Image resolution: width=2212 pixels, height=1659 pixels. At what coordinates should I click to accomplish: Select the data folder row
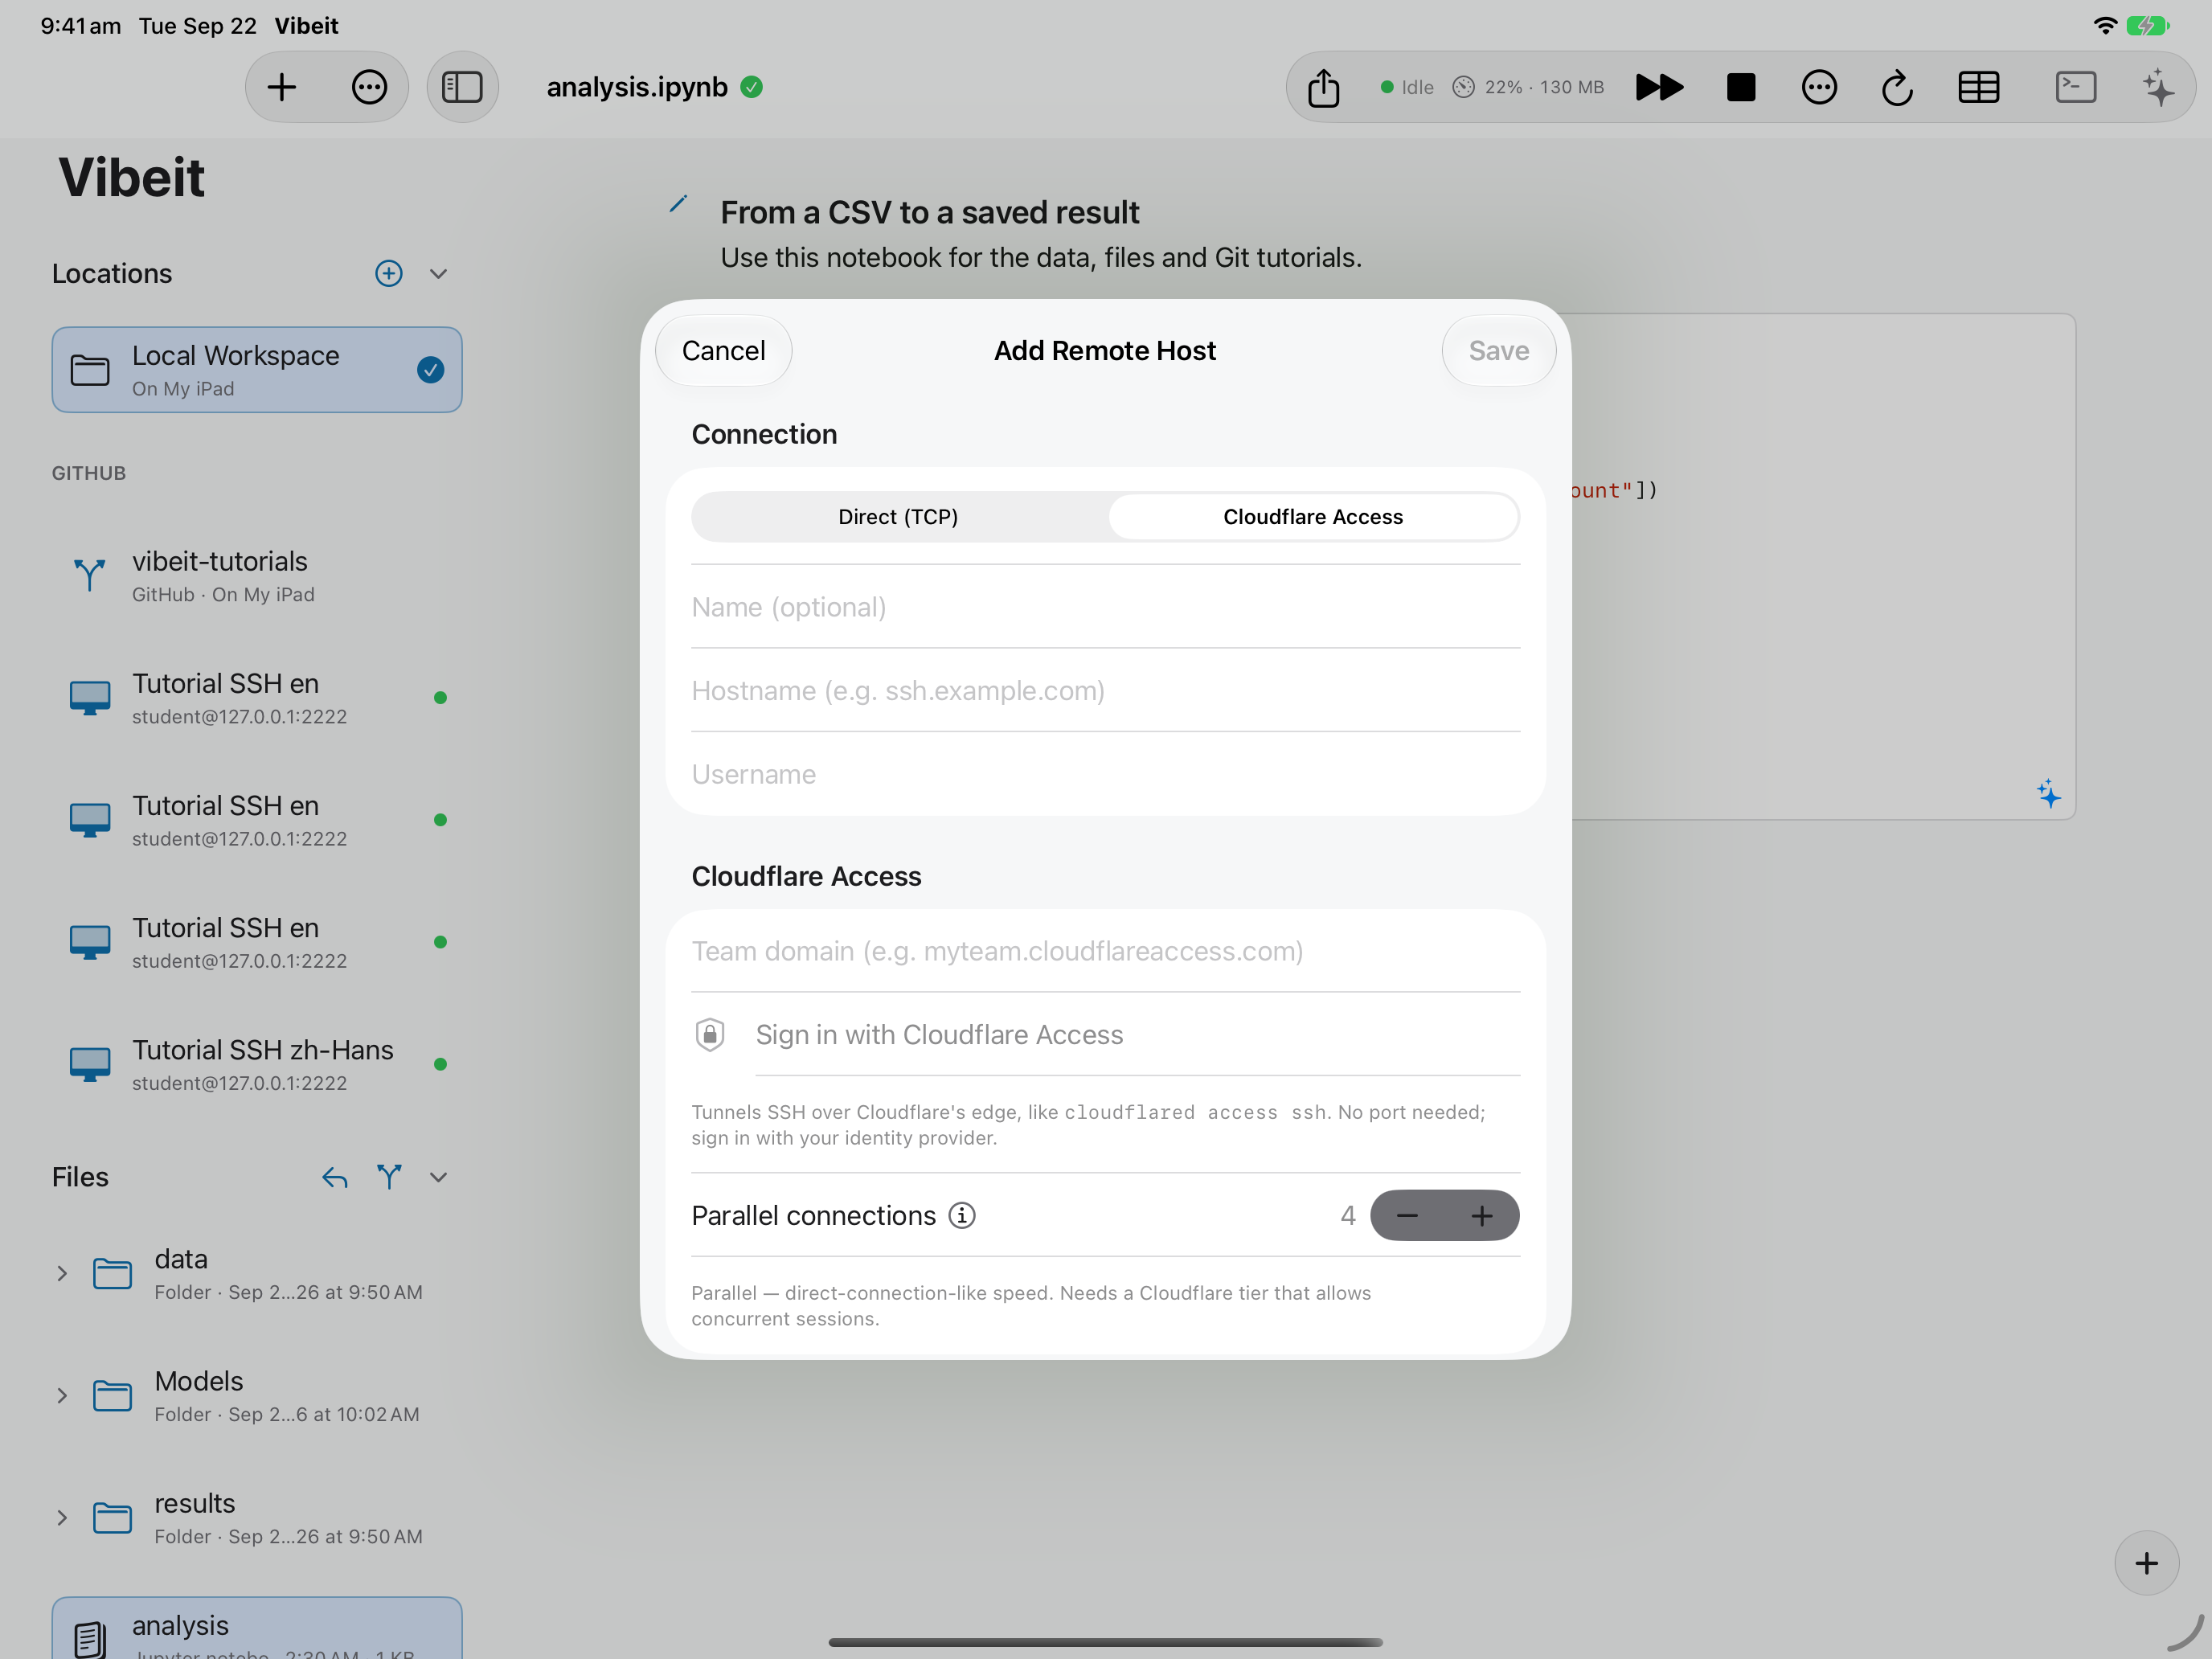[x=257, y=1273]
